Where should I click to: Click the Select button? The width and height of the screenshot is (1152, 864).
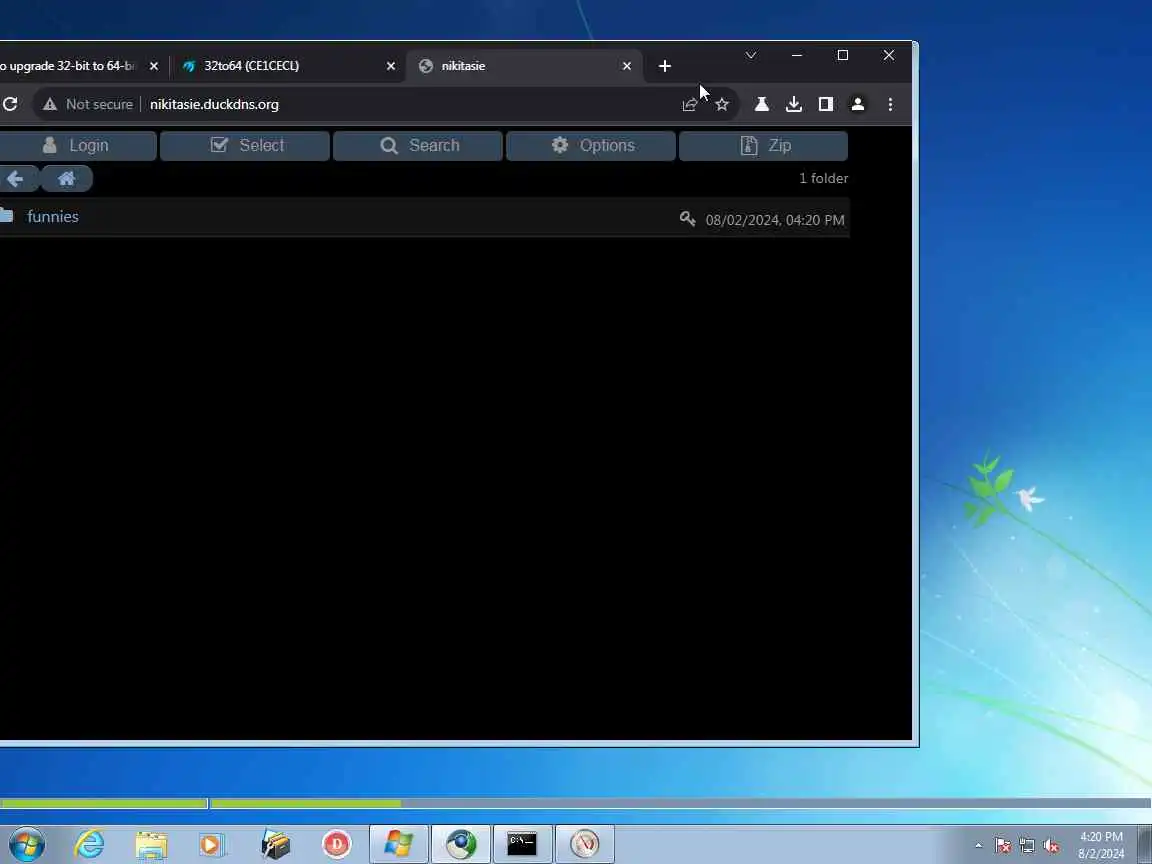point(245,145)
